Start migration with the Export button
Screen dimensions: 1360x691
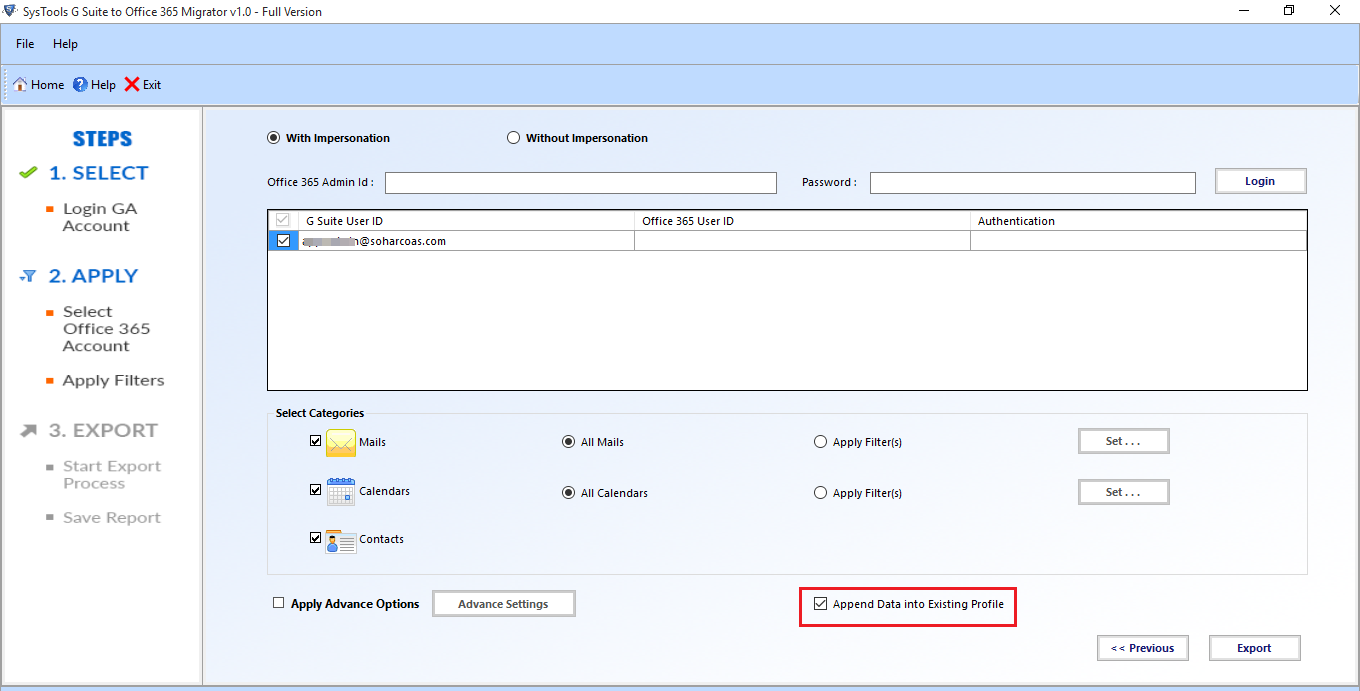[1254, 648]
